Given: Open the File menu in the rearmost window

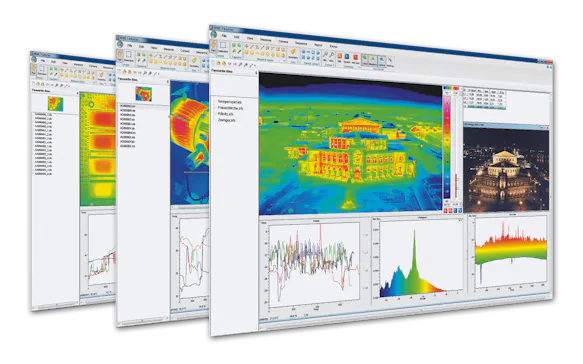Looking at the screenshot, I should click(43, 61).
